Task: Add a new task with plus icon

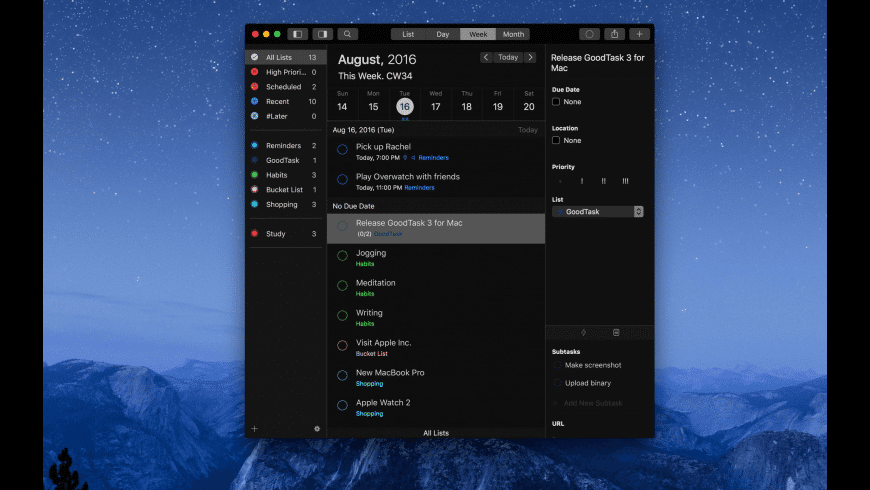Action: [x=640, y=34]
